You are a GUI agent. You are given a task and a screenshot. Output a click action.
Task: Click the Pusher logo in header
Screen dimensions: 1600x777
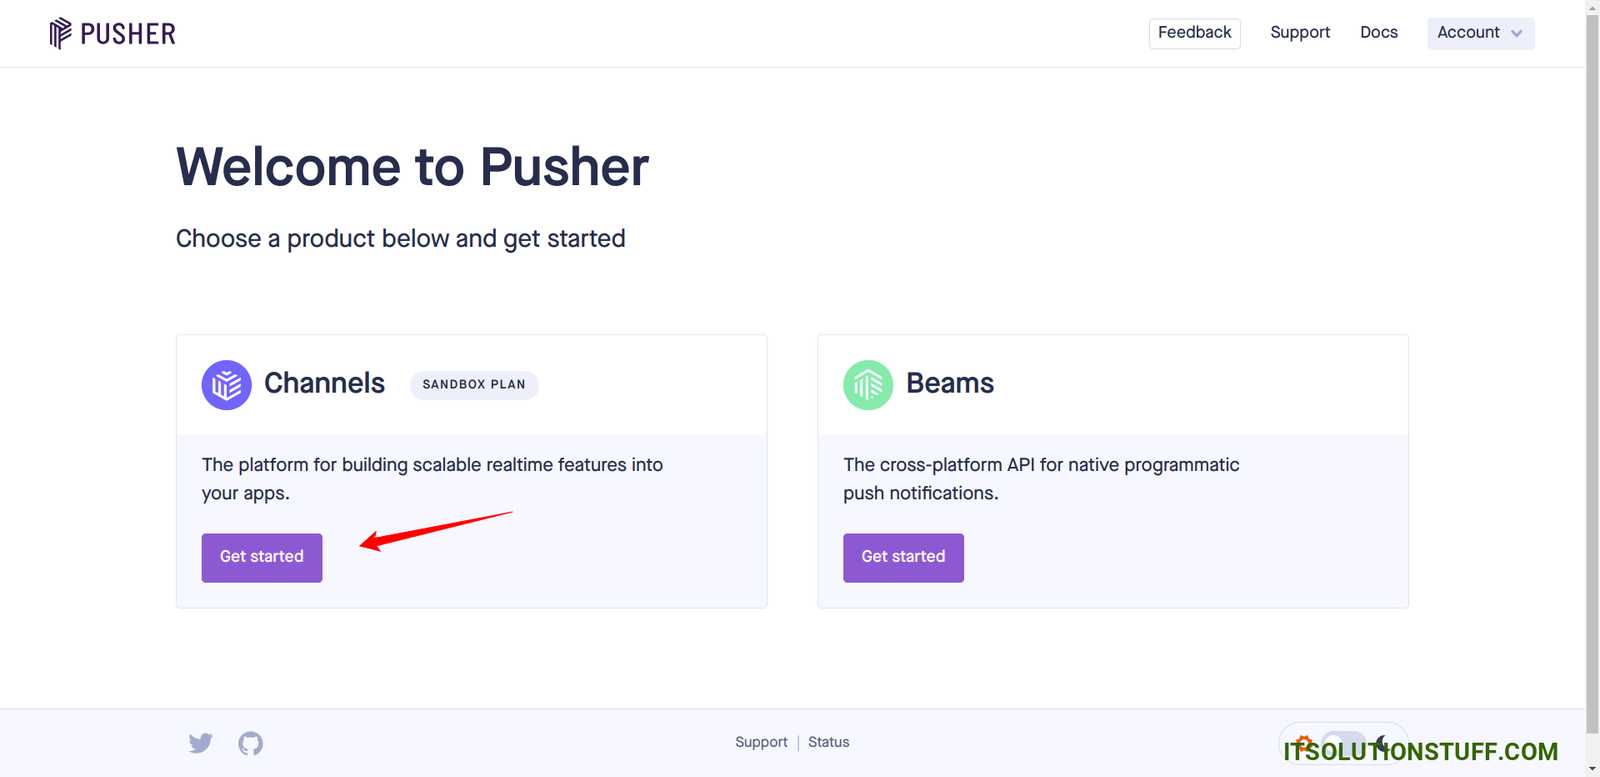[x=112, y=34]
